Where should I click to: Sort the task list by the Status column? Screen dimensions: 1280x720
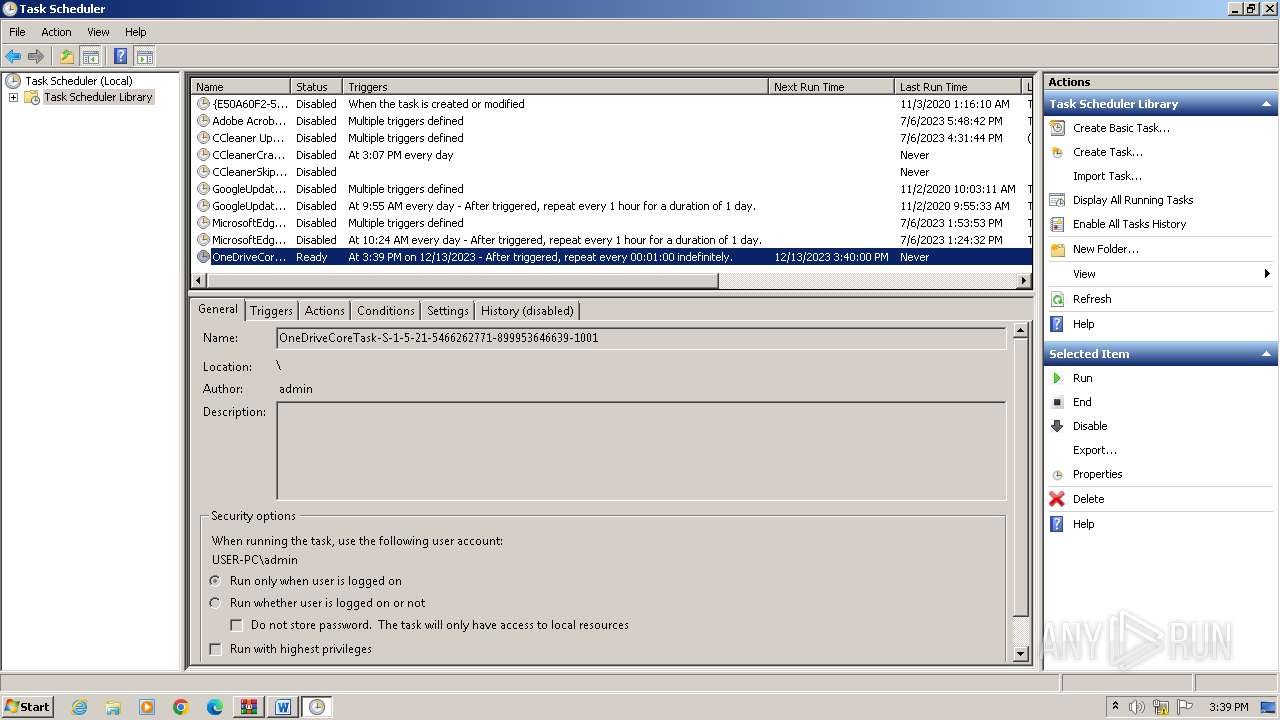[x=316, y=87]
